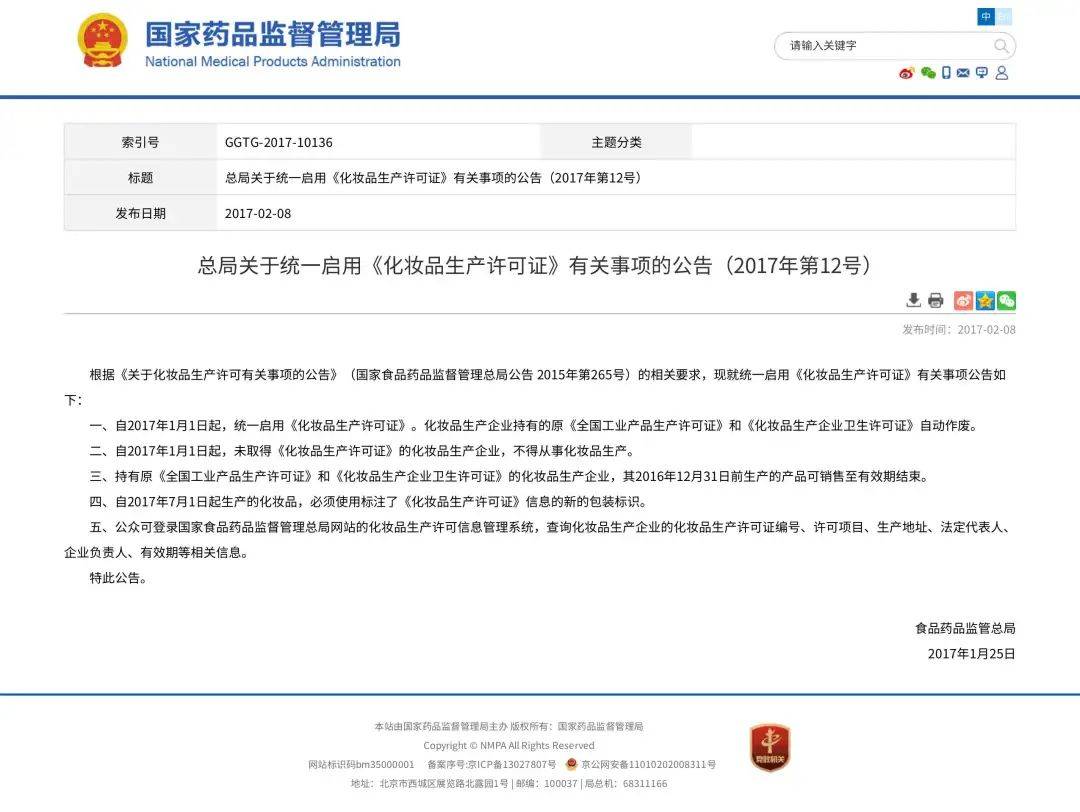This screenshot has width=1080, height=812.
Task: Click the search magnifier icon
Action: (1001, 46)
